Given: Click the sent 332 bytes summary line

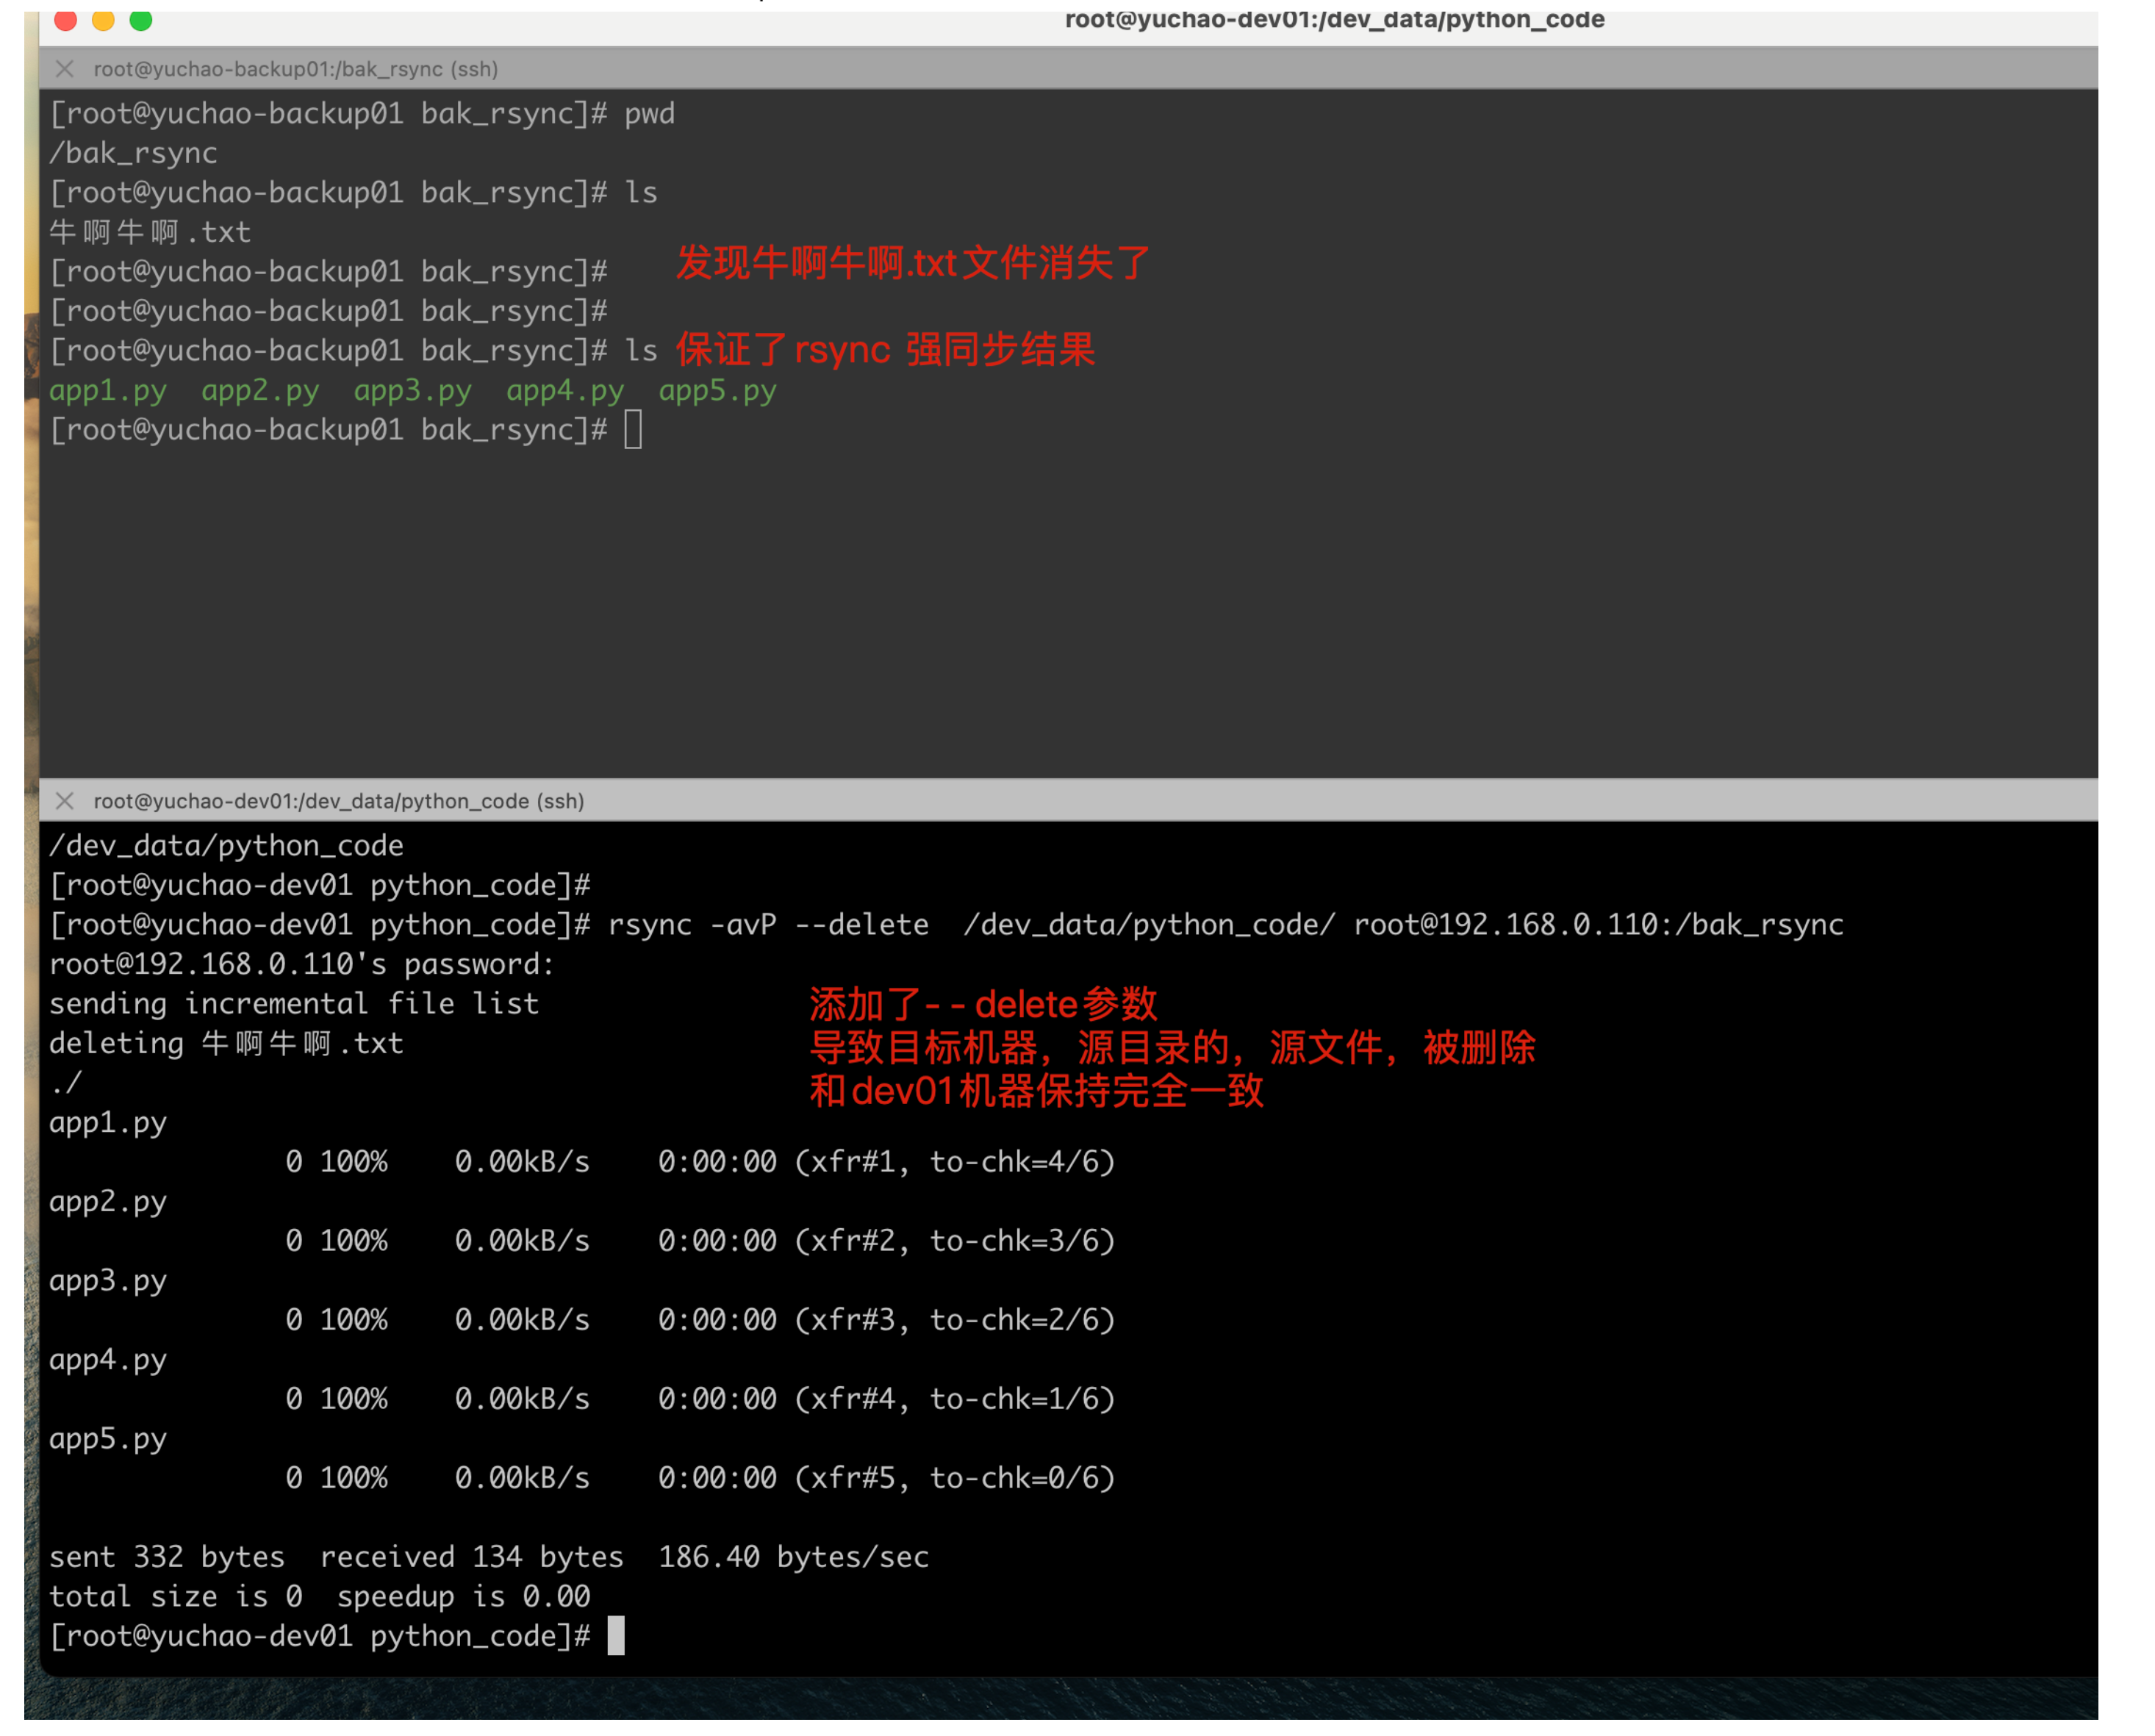Looking at the screenshot, I should [x=488, y=1556].
